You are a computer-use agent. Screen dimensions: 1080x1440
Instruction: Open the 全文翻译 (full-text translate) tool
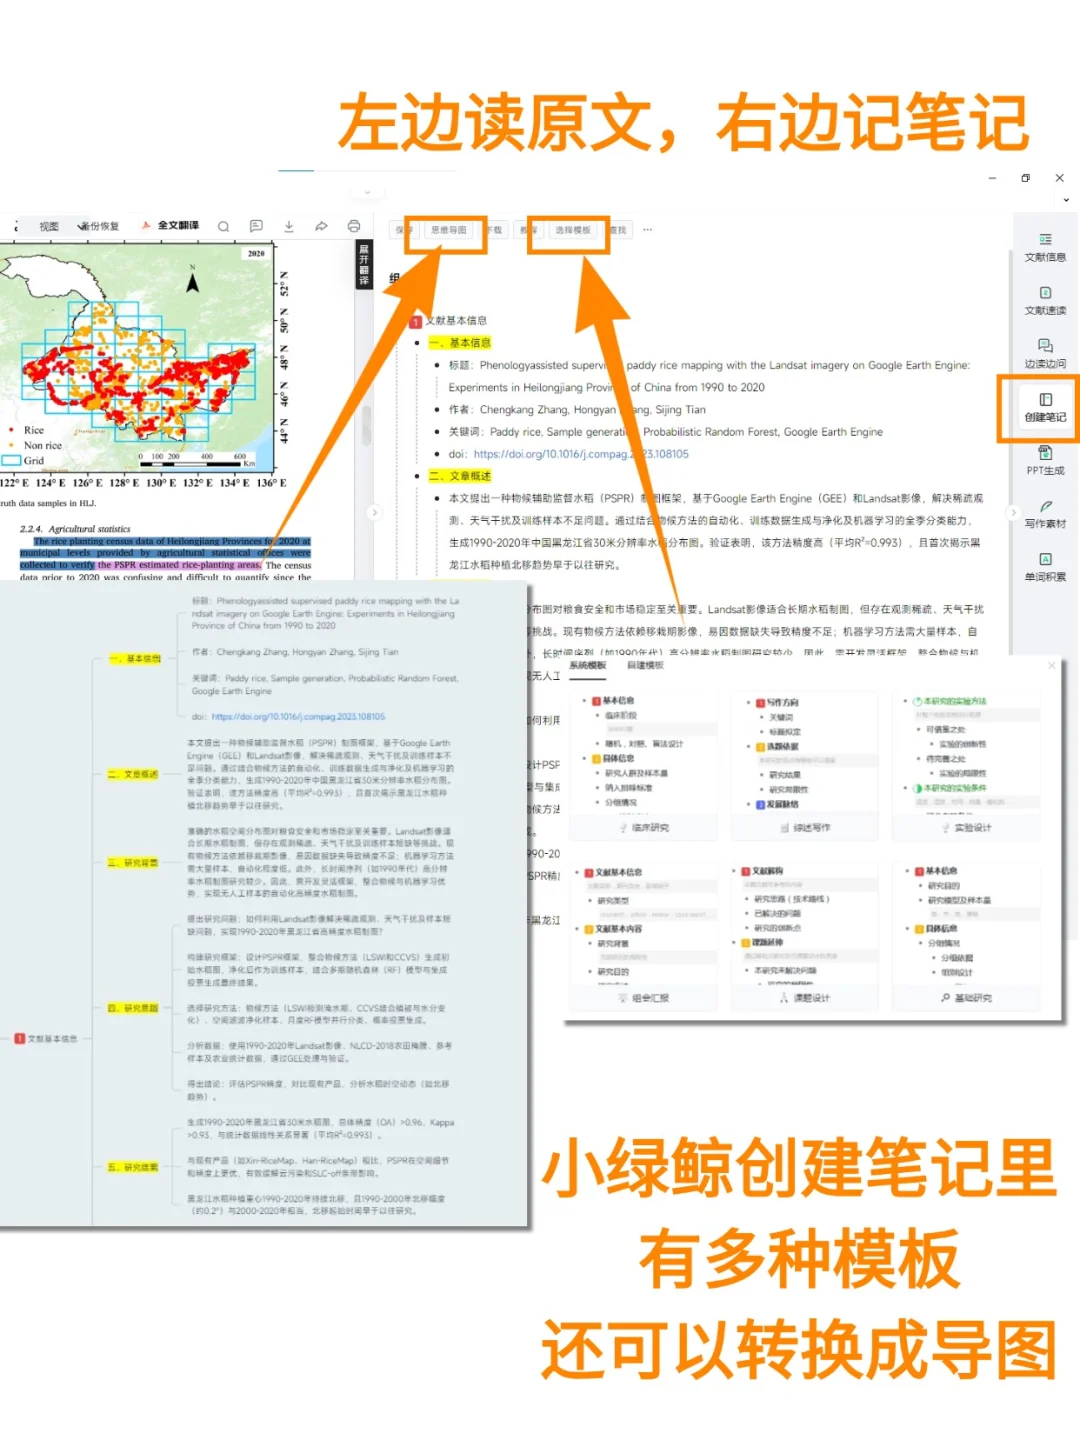(x=178, y=226)
